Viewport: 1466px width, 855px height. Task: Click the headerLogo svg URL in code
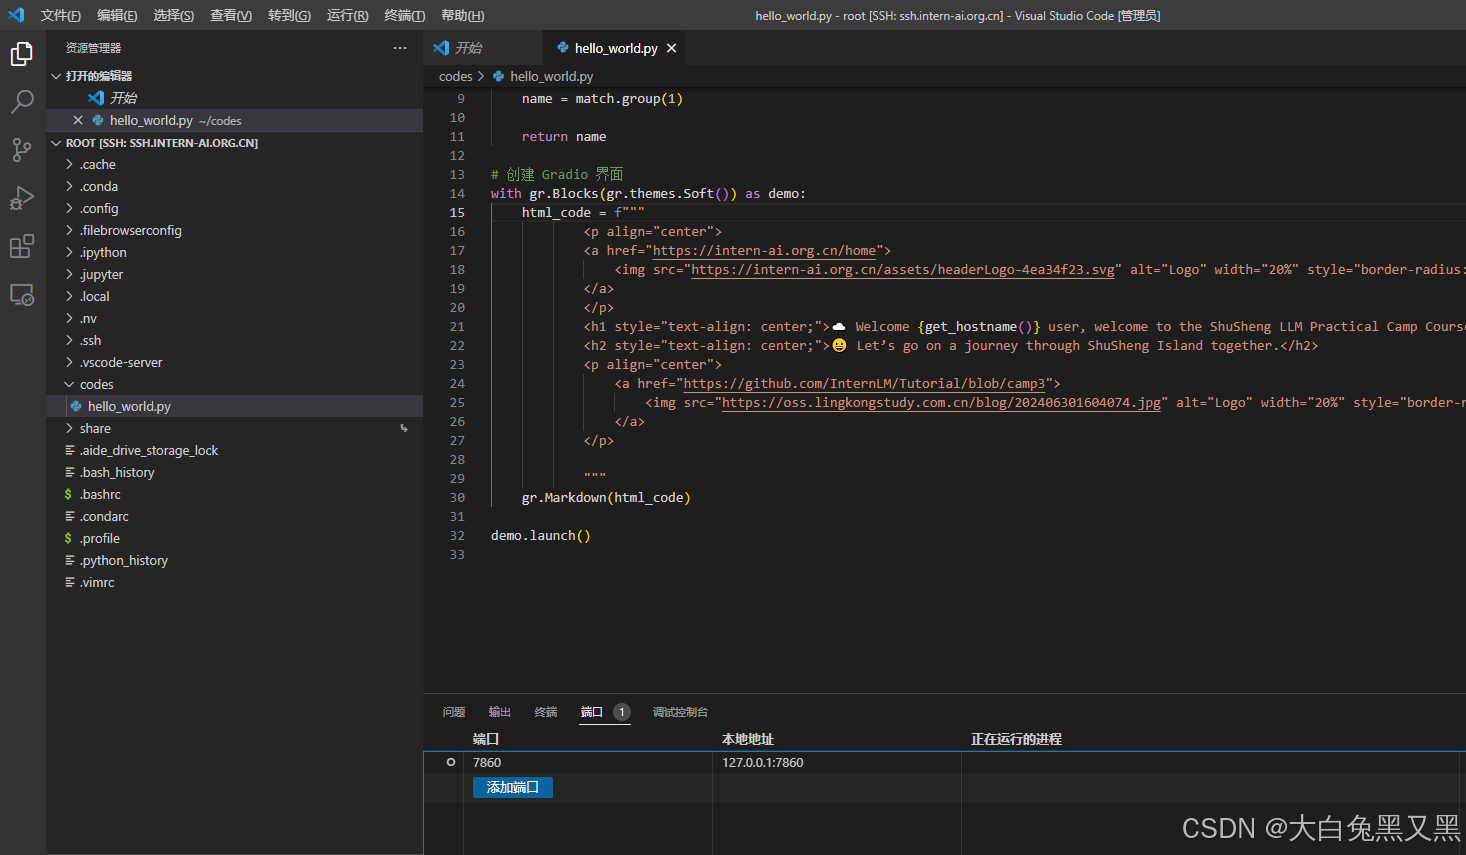click(x=903, y=269)
